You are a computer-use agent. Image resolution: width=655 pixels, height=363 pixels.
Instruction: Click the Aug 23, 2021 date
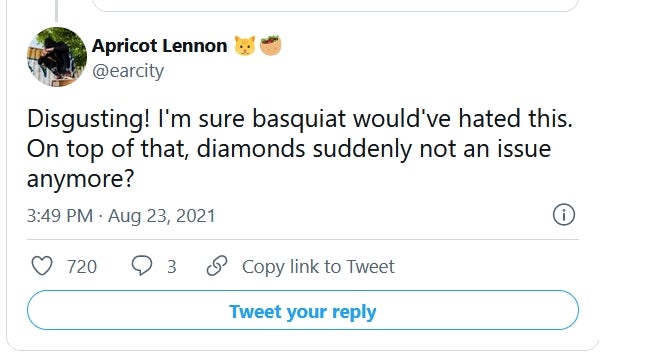click(x=162, y=216)
